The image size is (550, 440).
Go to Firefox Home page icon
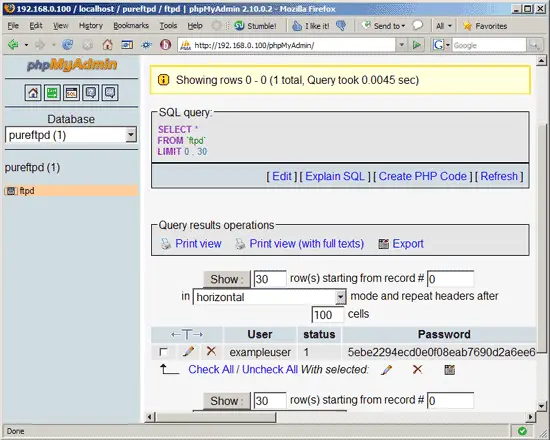pos(107,45)
